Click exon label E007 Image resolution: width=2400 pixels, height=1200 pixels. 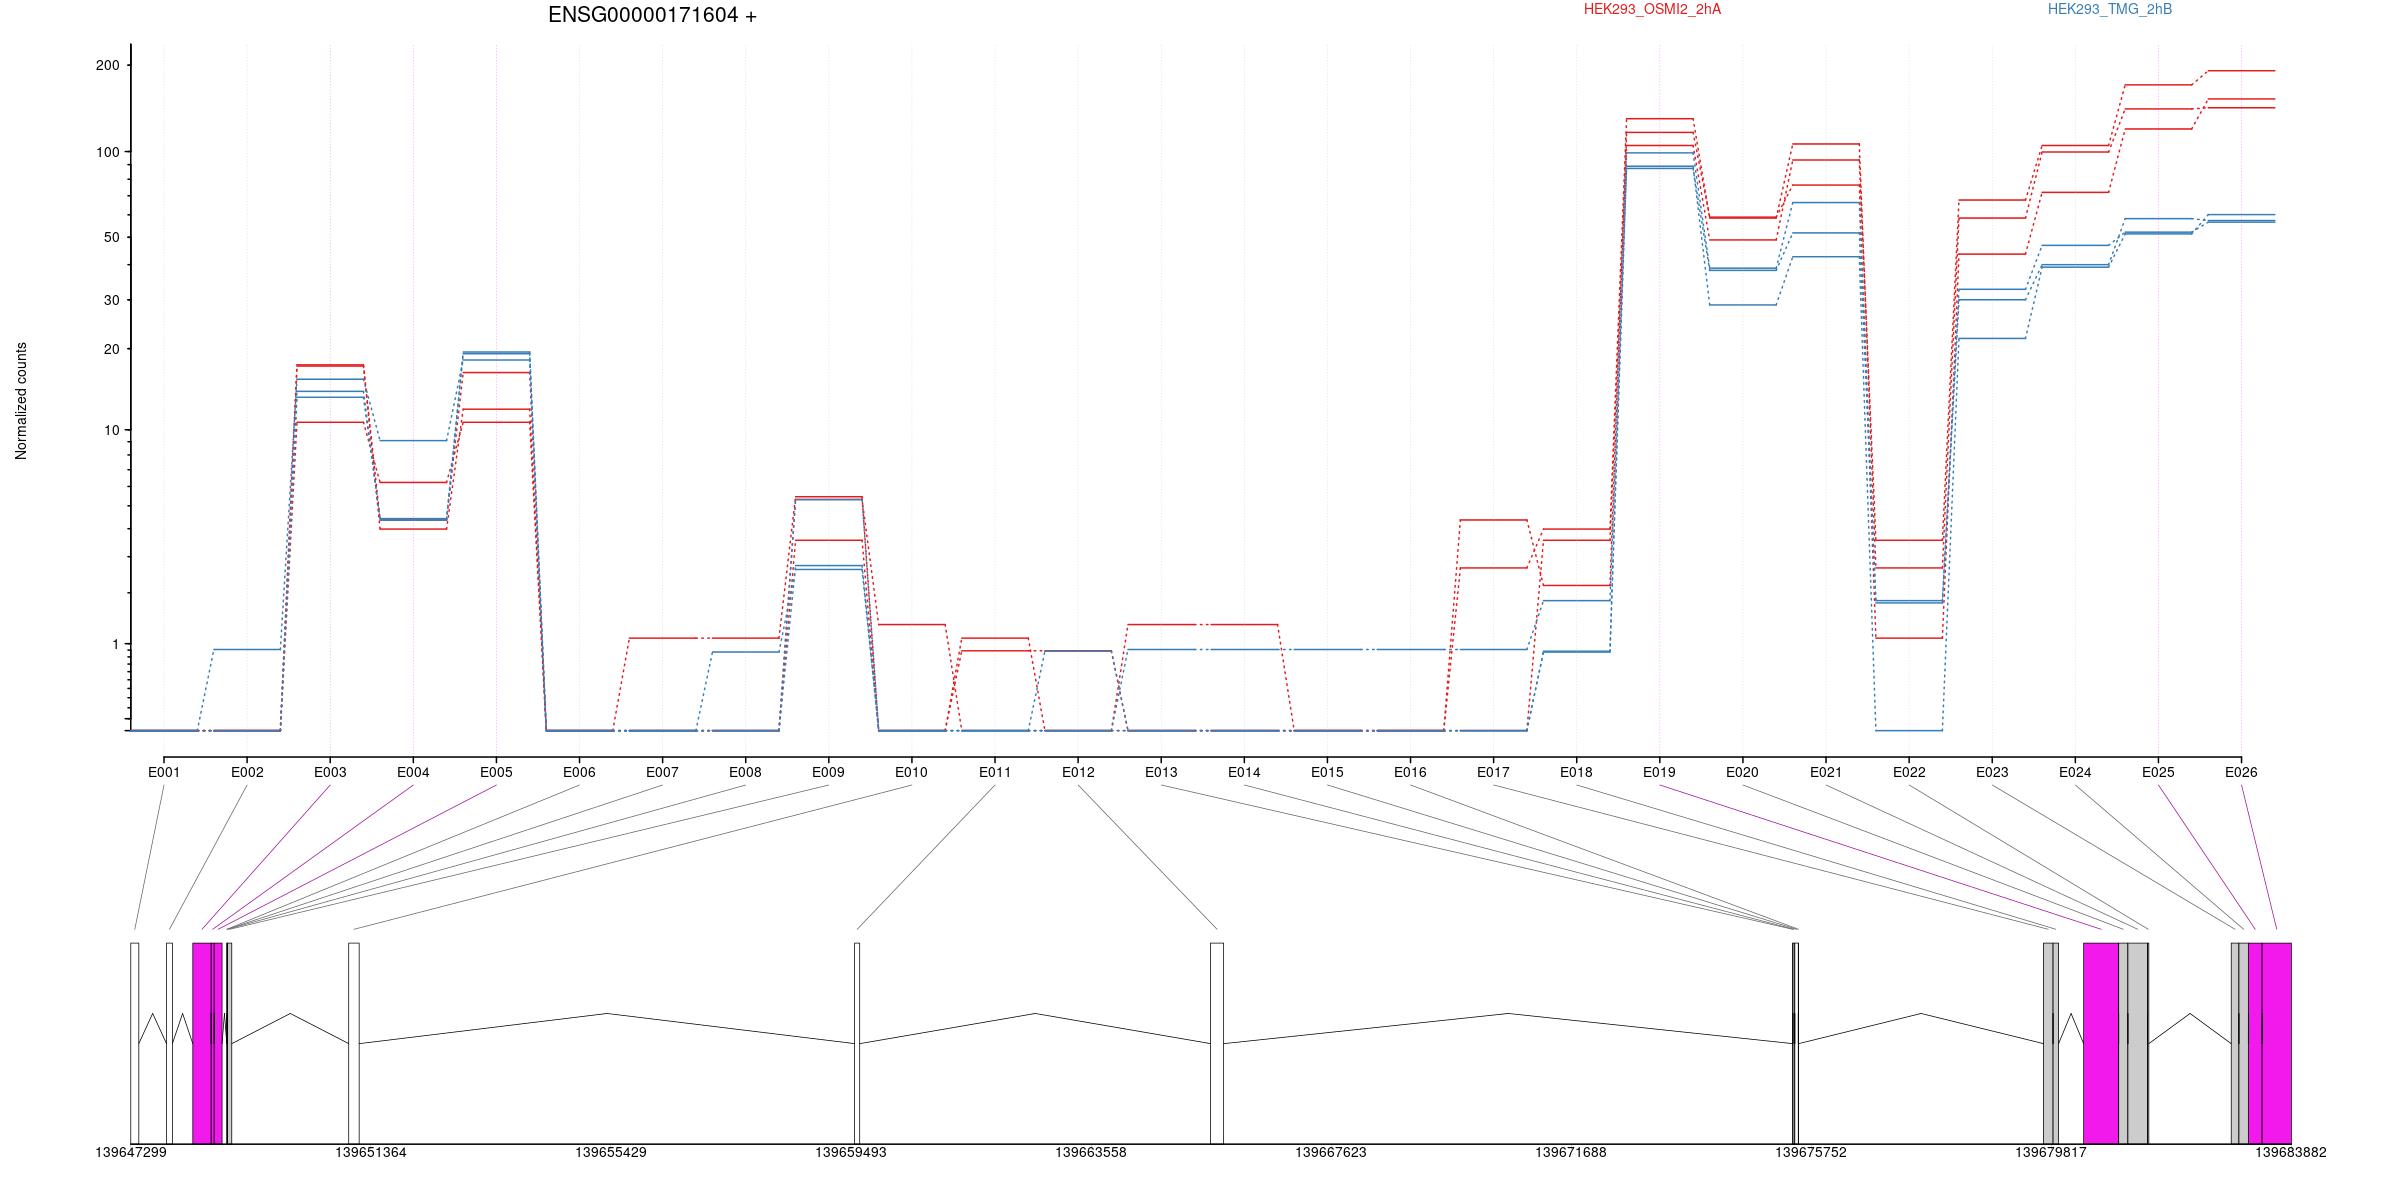(x=662, y=772)
